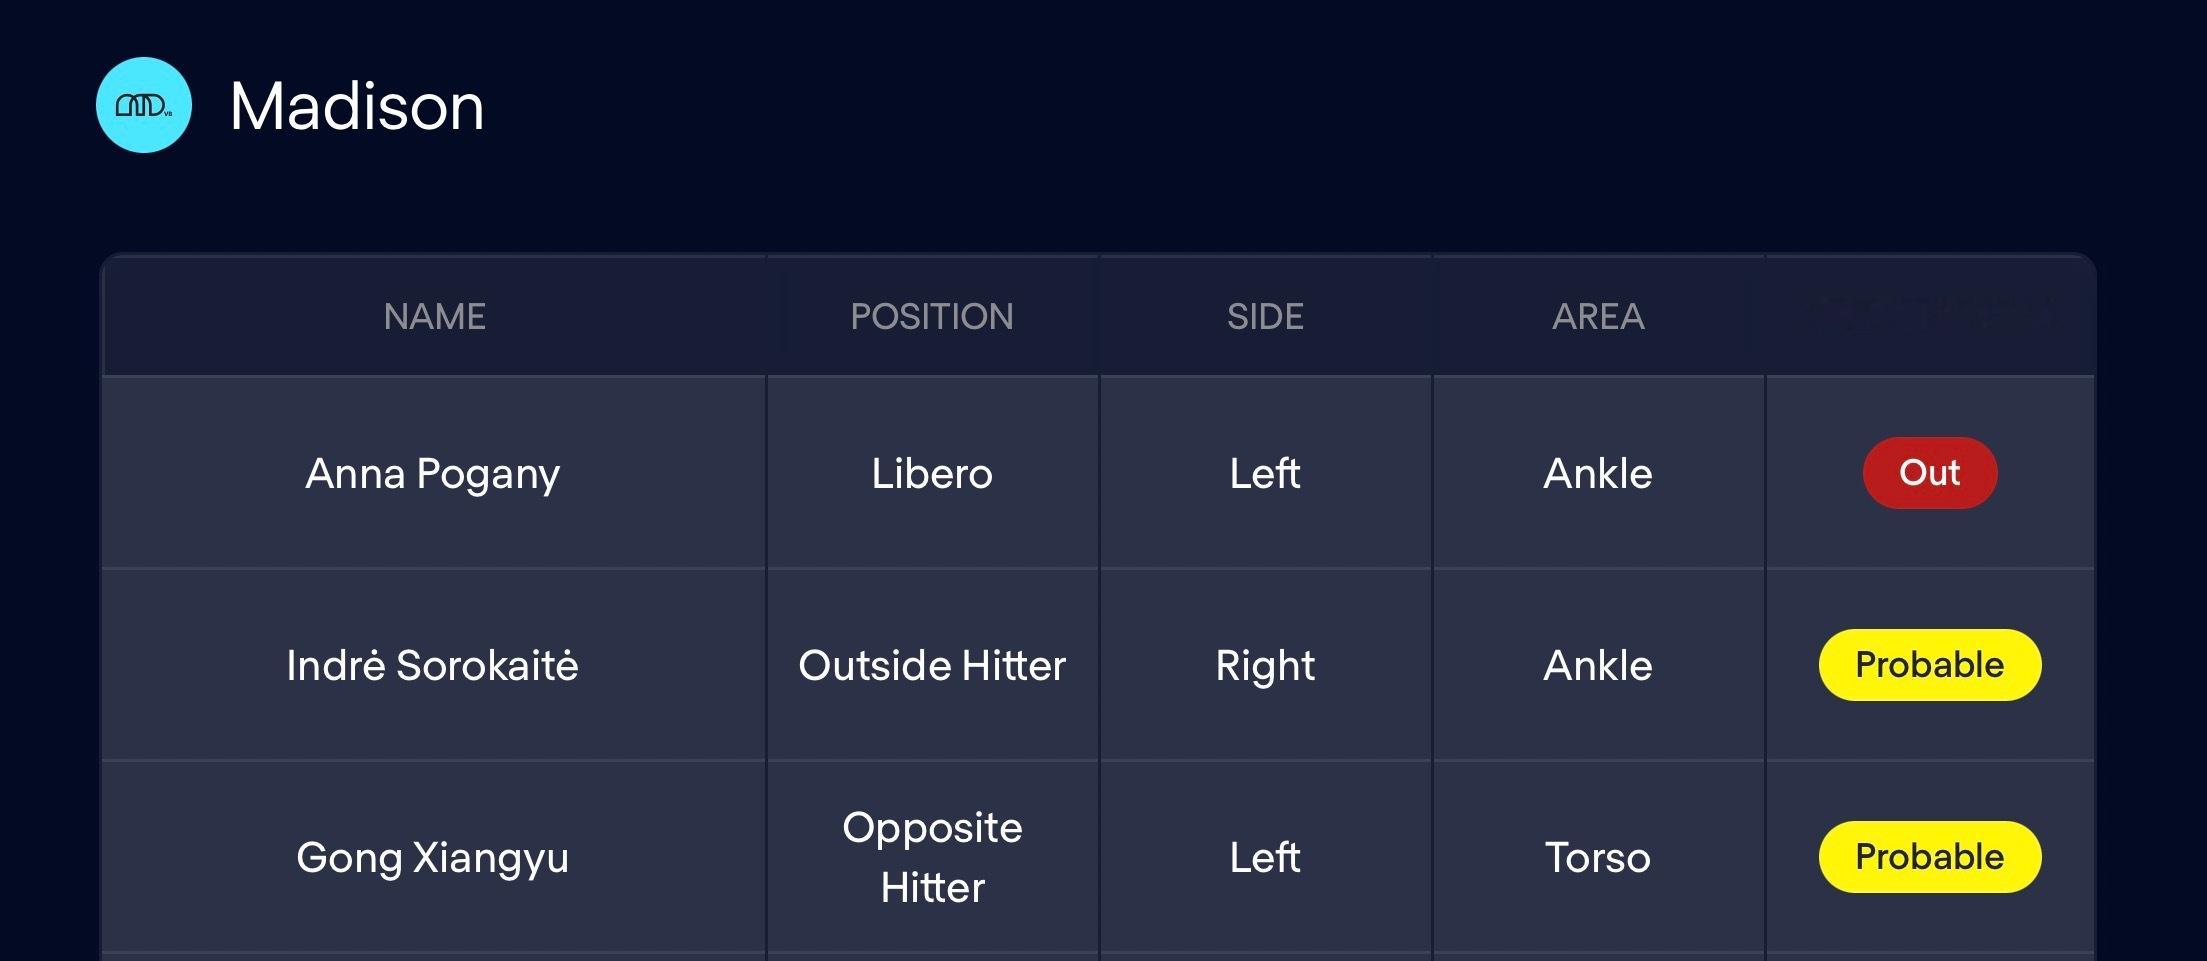Click the red Out status badge

pos(1930,473)
